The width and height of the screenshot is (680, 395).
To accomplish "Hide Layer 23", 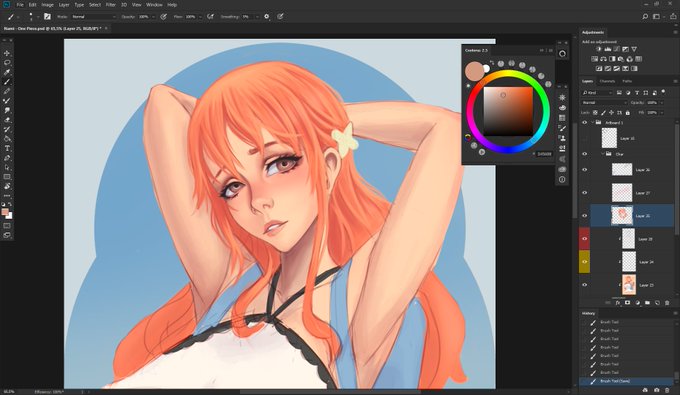I will [x=585, y=285].
